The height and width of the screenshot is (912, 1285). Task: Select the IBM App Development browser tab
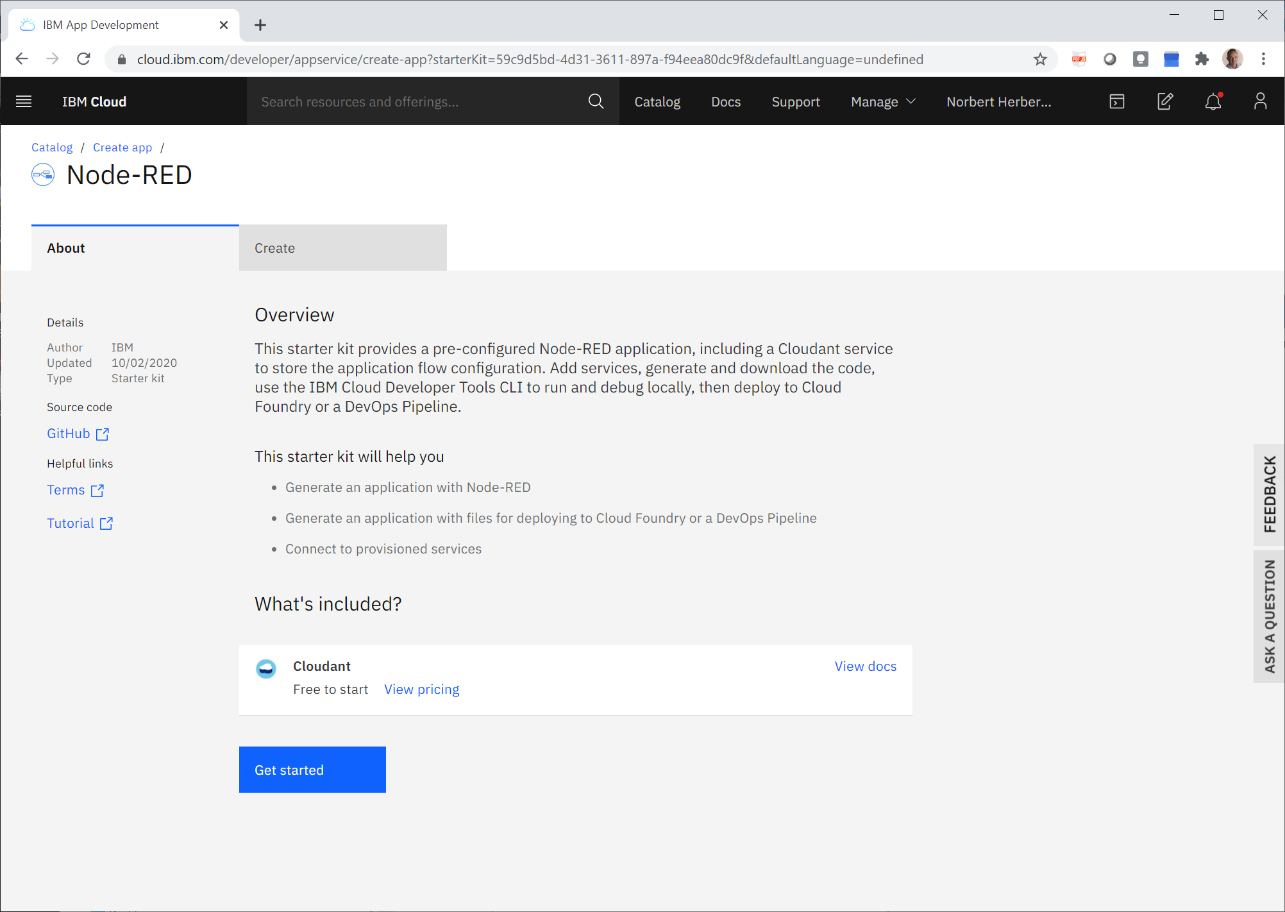123,25
